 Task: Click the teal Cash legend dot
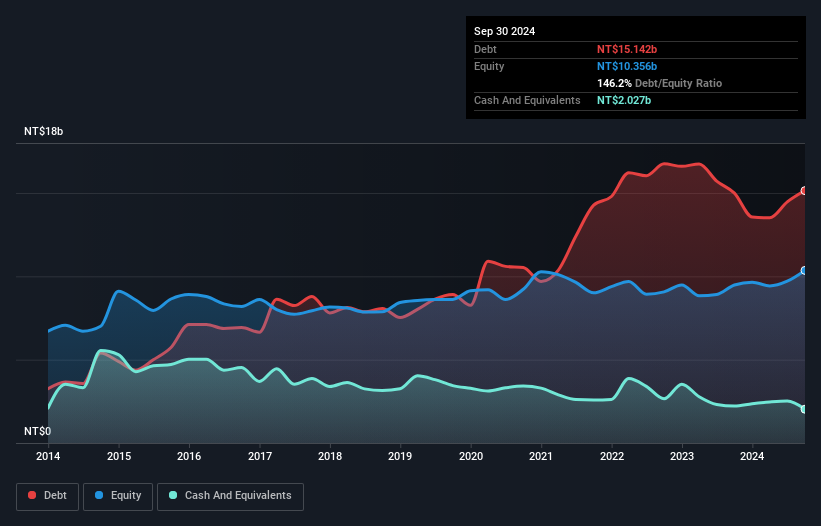click(174, 495)
